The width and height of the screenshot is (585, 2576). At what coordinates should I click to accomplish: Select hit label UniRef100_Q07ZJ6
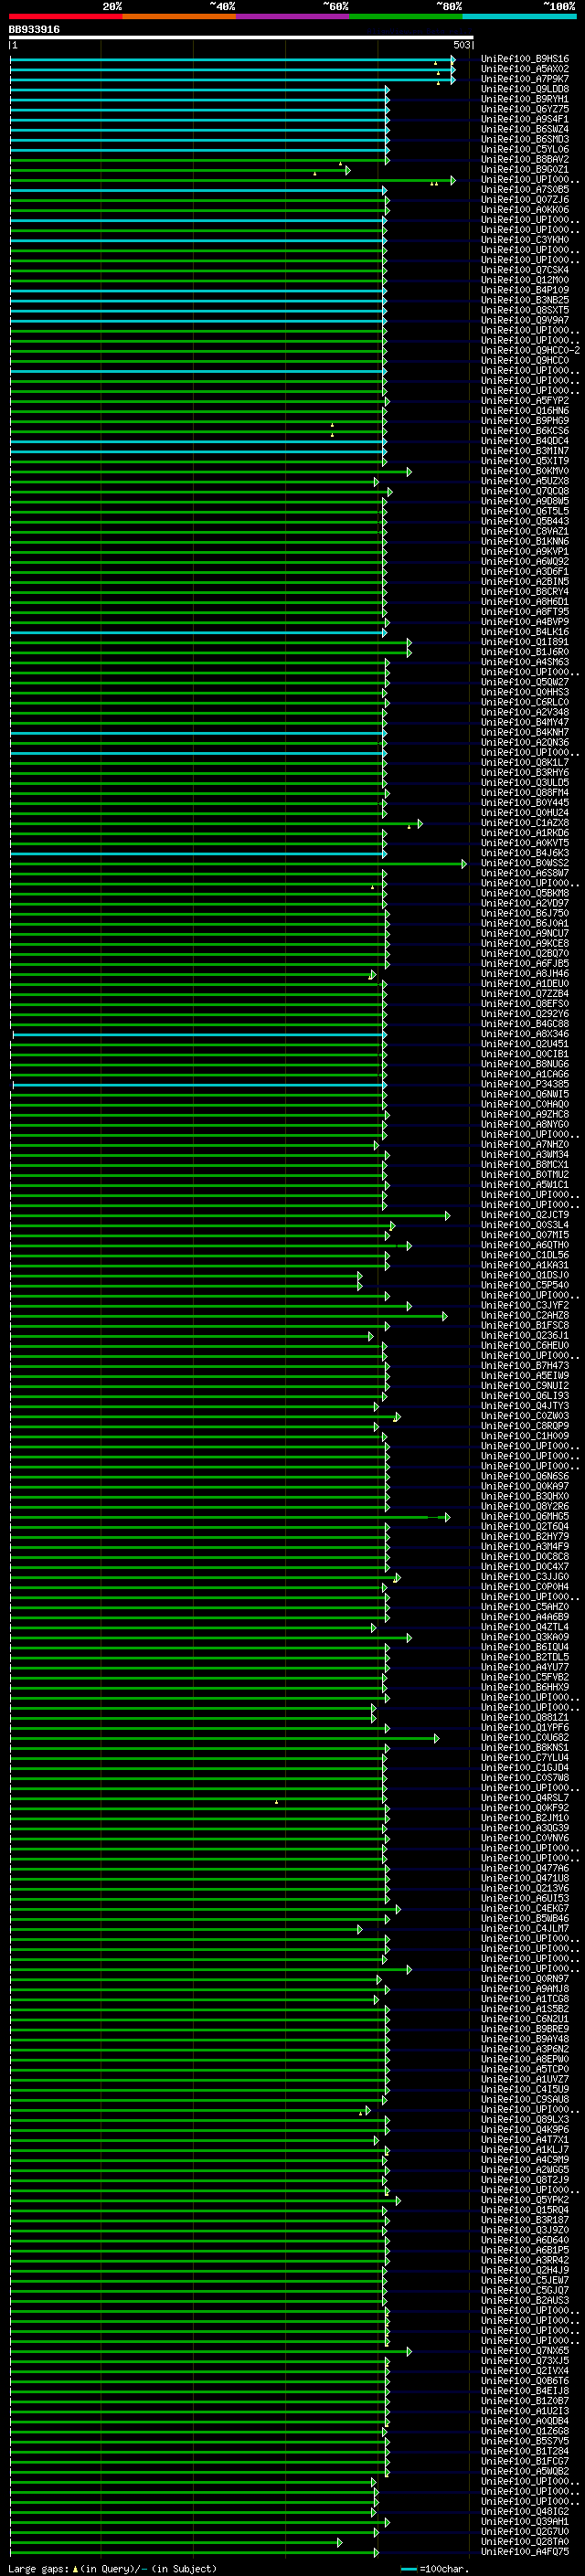(x=525, y=200)
